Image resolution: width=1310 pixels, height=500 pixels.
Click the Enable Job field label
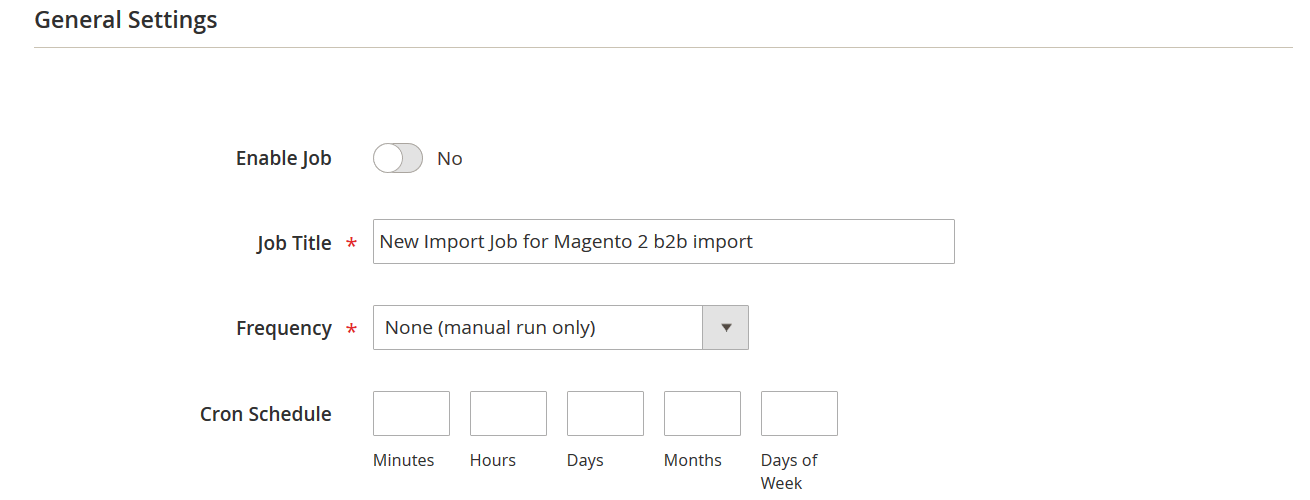[x=284, y=158]
